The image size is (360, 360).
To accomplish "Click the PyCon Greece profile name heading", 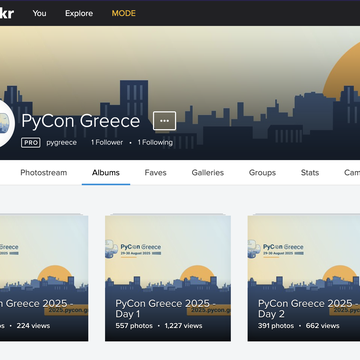I will pyautogui.click(x=81, y=121).
